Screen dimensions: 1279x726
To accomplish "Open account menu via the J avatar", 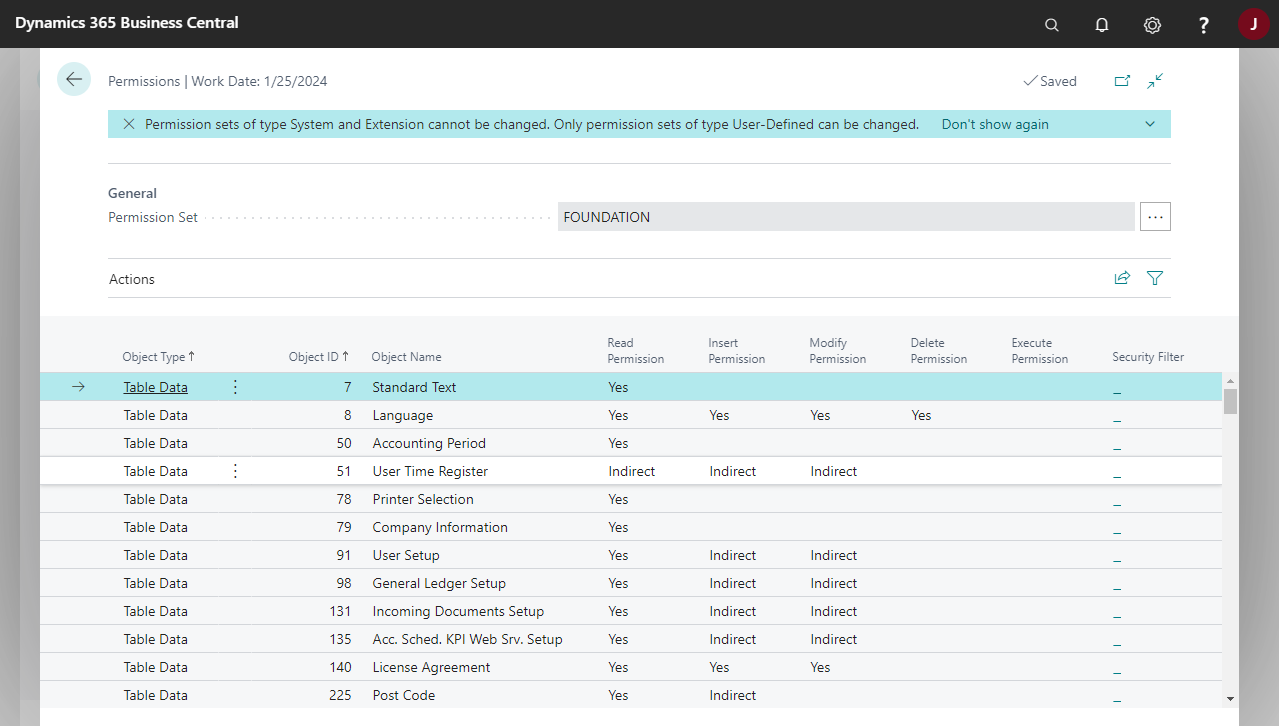I will [x=1253, y=23].
